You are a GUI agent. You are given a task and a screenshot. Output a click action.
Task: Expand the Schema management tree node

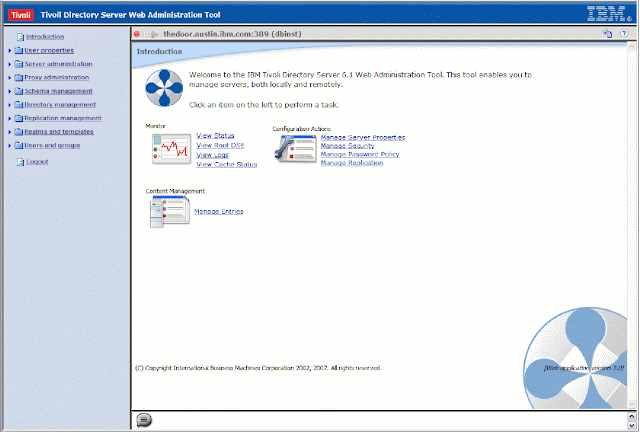click(10, 91)
